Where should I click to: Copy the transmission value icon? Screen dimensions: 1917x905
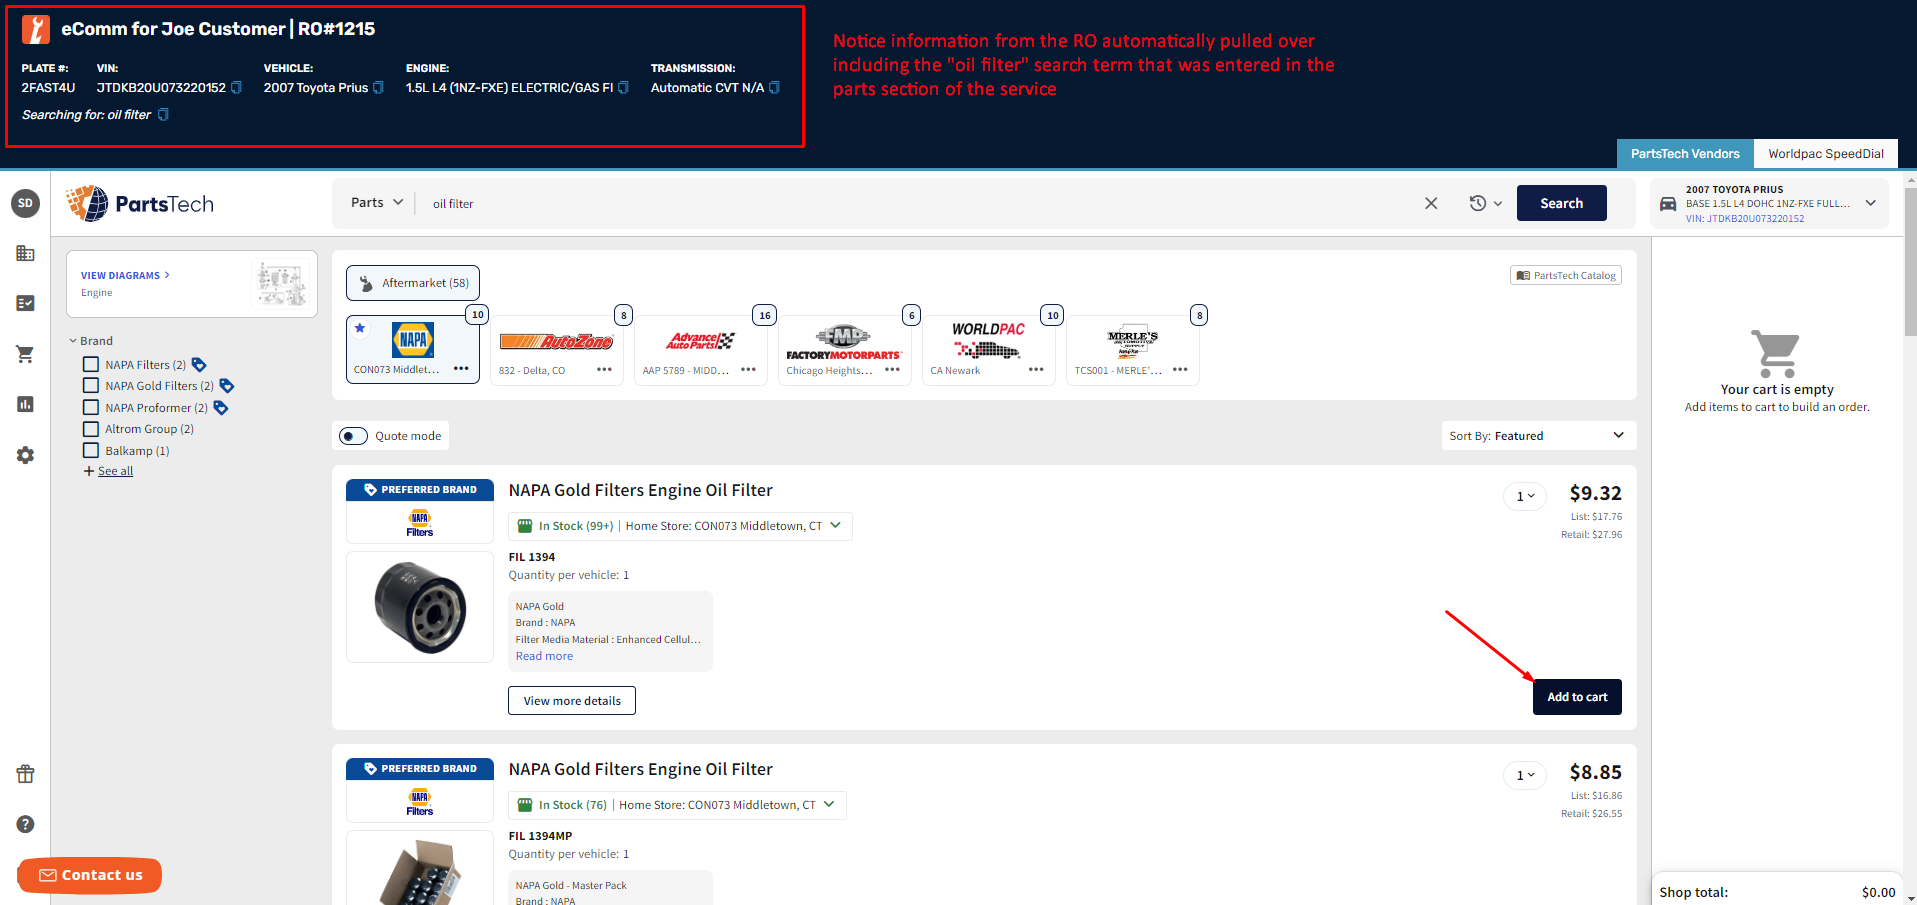(774, 88)
